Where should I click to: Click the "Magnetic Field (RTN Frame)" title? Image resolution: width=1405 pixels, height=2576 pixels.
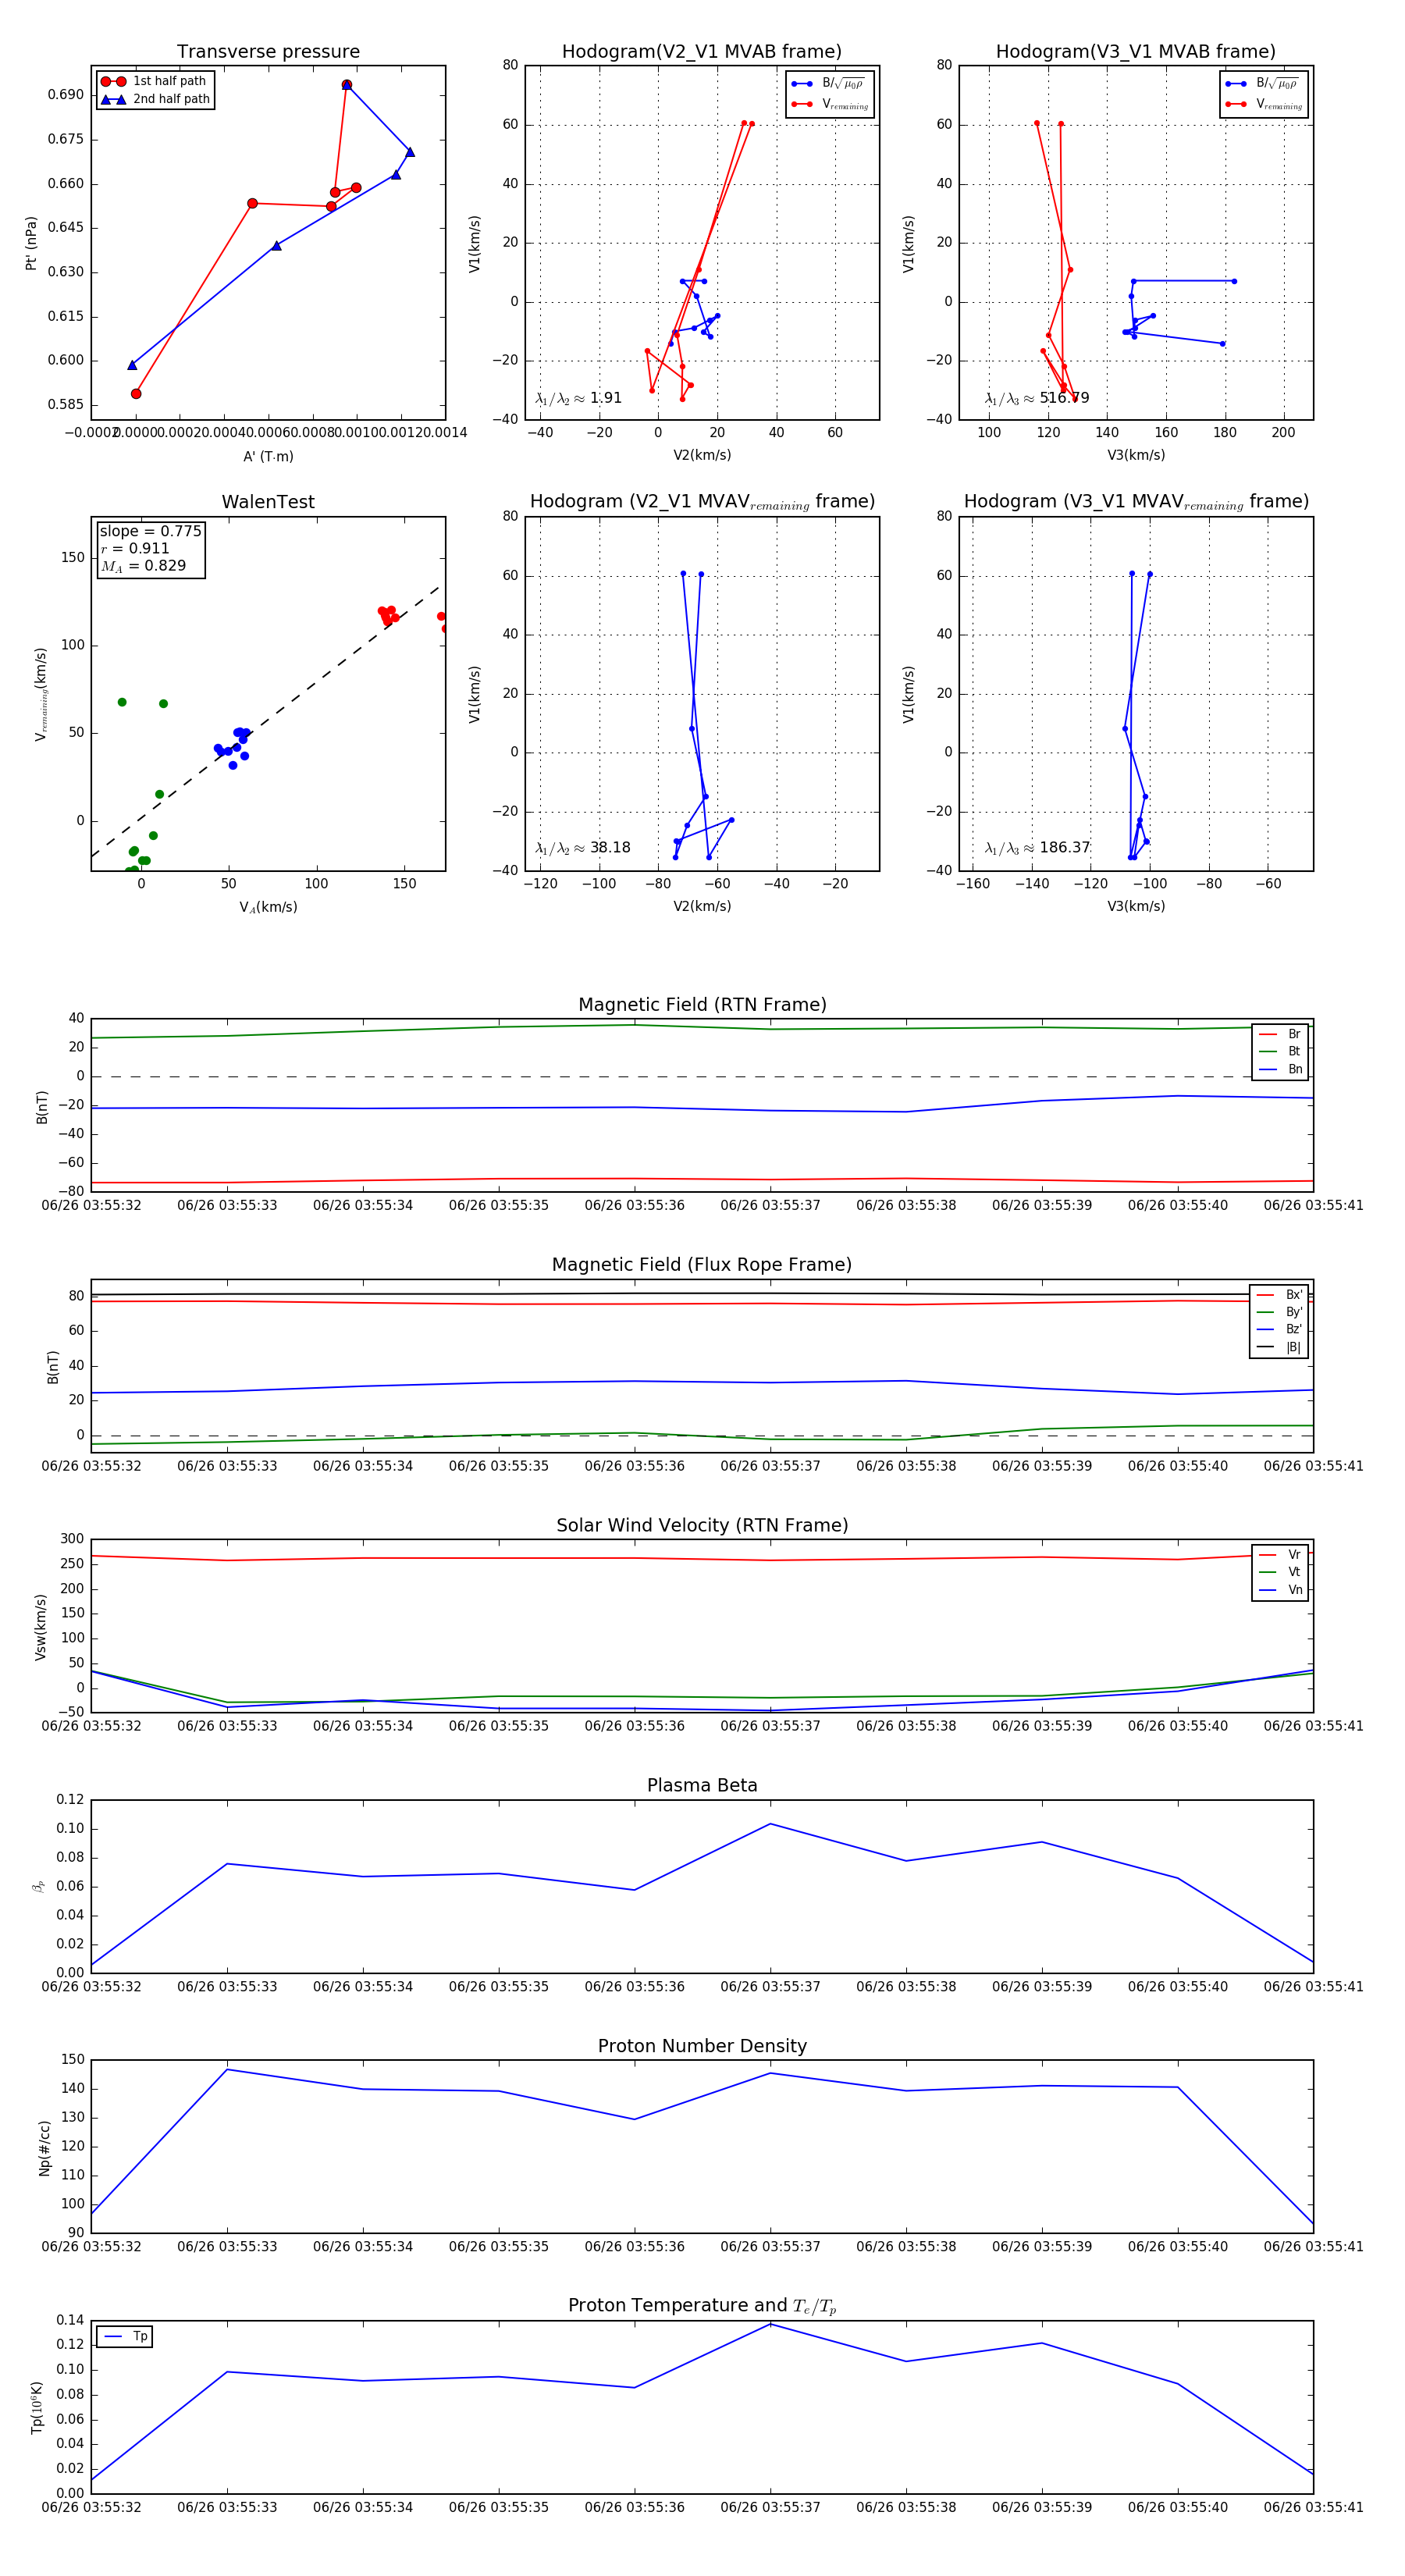click(702, 1004)
